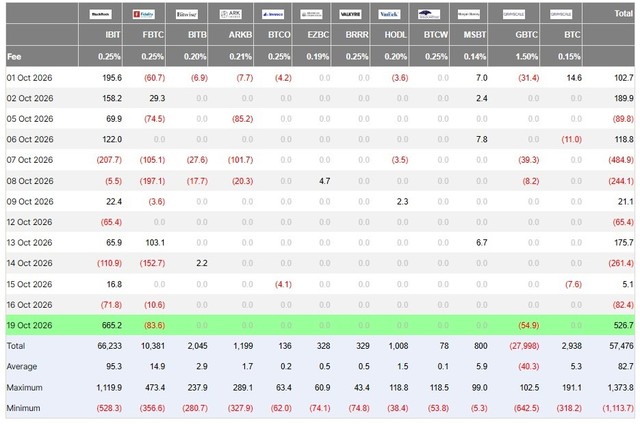
Task: Click the 665.2 IBIT value in highlighted row
Action: 112,325
